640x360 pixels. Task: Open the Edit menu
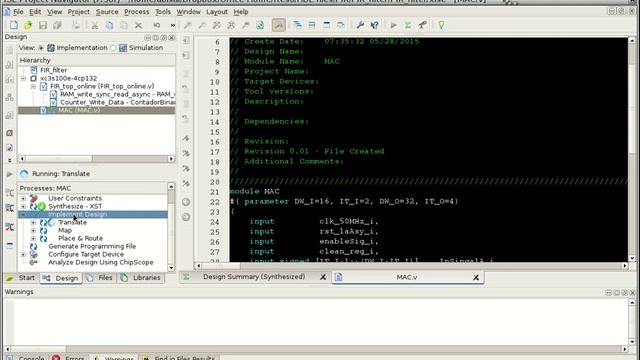(35, 12)
